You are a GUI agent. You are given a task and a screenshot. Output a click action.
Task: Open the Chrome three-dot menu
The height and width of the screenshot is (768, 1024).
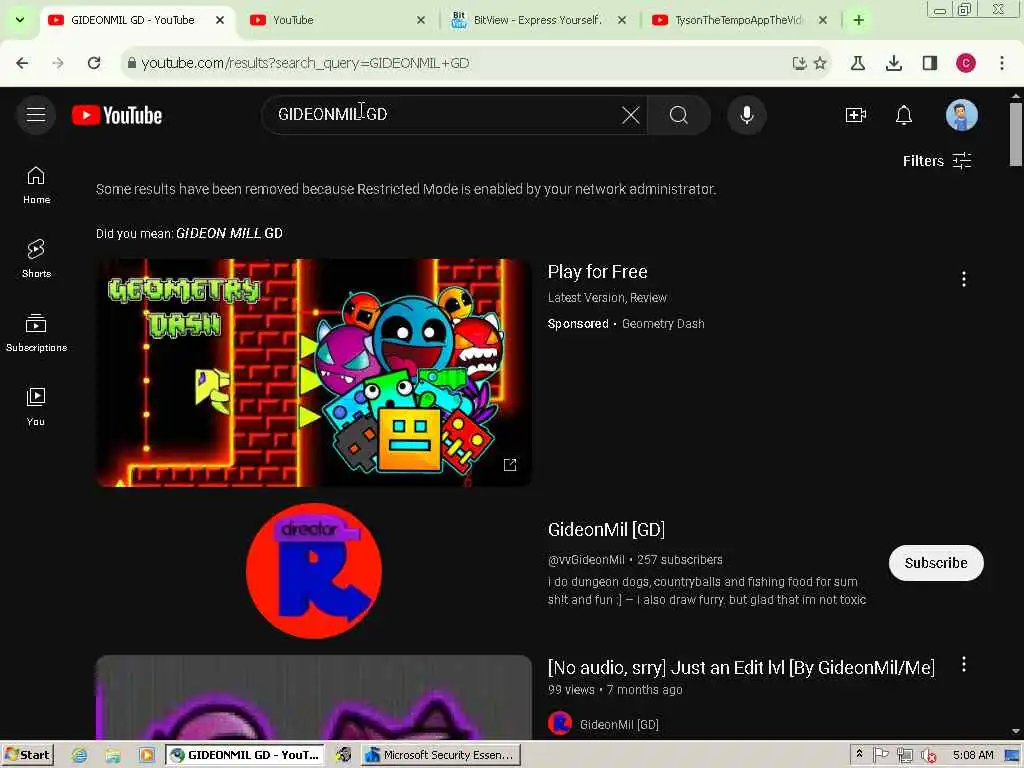(1002, 63)
